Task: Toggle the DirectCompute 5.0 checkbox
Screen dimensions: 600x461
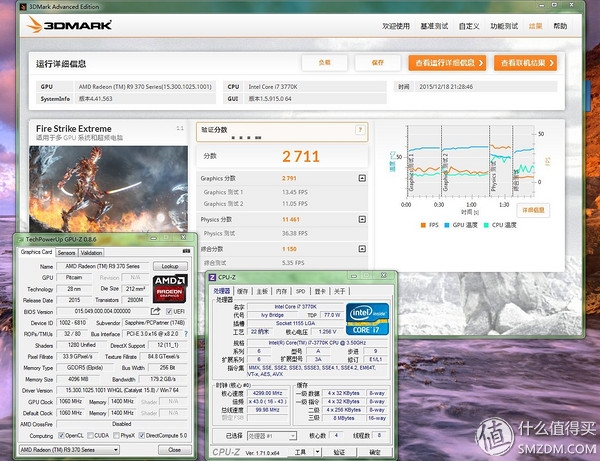Action: tap(142, 435)
